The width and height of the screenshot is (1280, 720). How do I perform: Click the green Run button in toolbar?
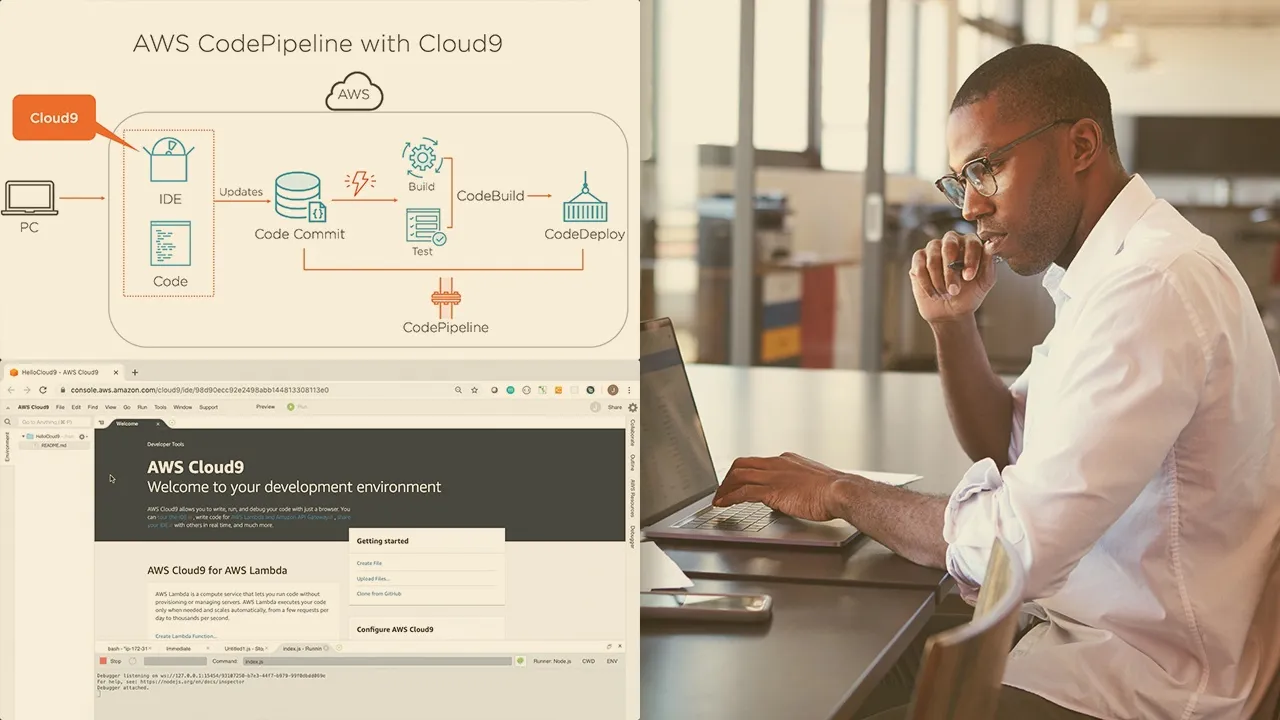pos(298,407)
